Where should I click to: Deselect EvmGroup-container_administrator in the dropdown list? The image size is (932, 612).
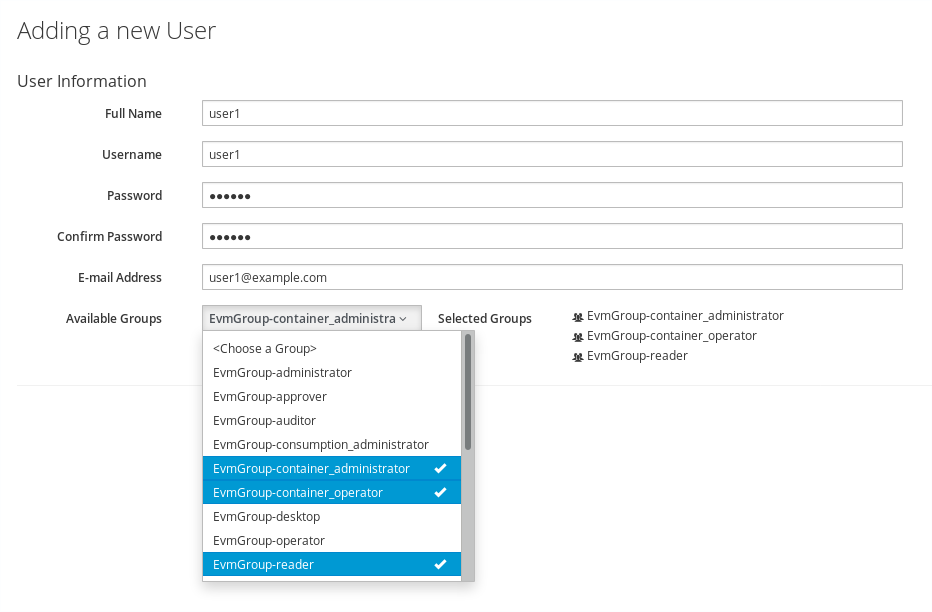(311, 469)
